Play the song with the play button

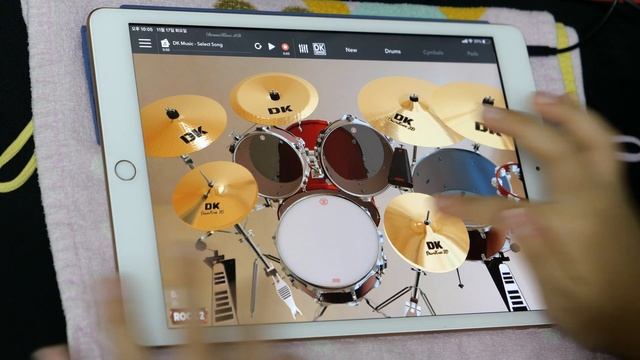(271, 47)
